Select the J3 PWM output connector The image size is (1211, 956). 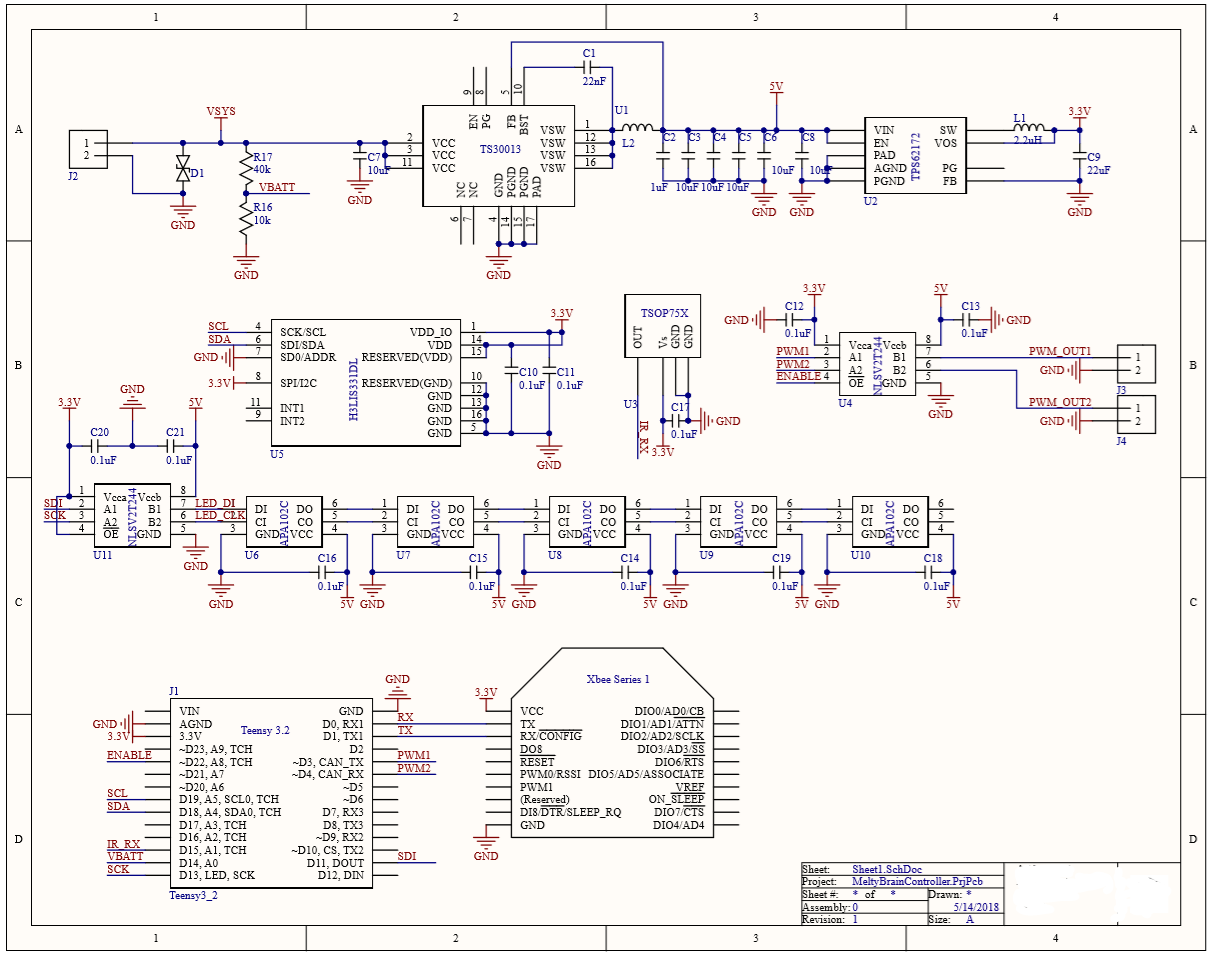[x=1136, y=363]
